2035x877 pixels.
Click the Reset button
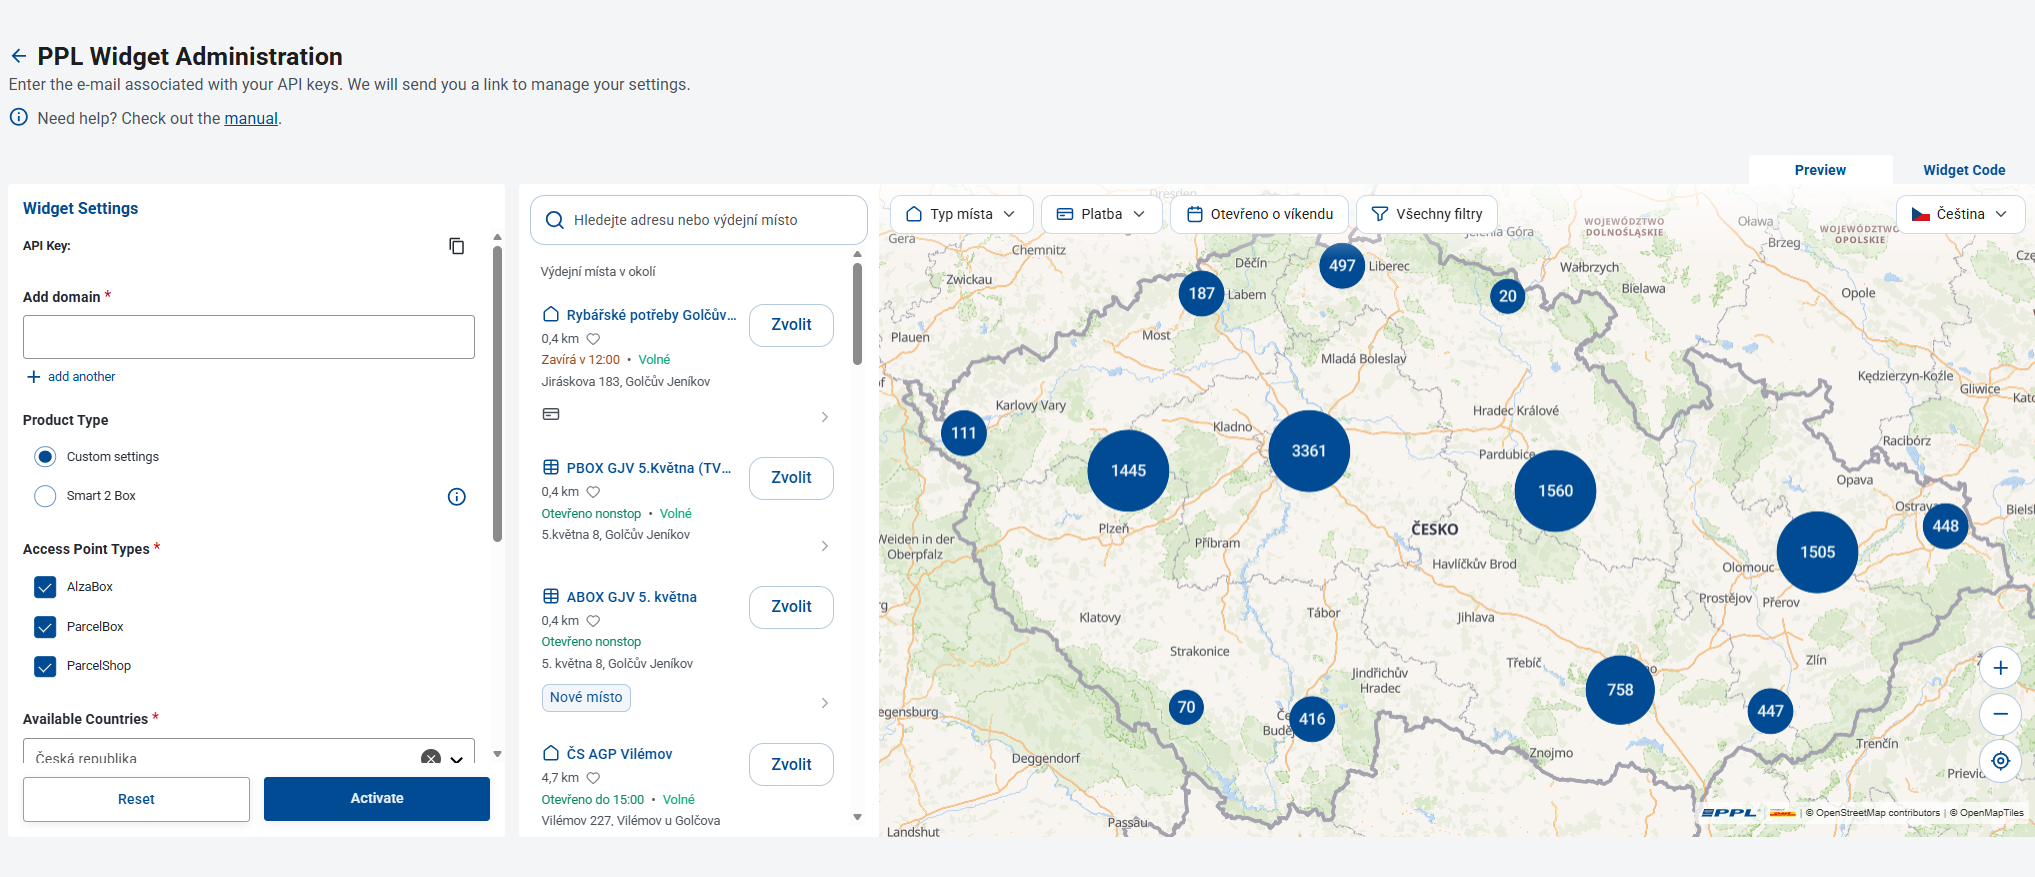pos(136,799)
